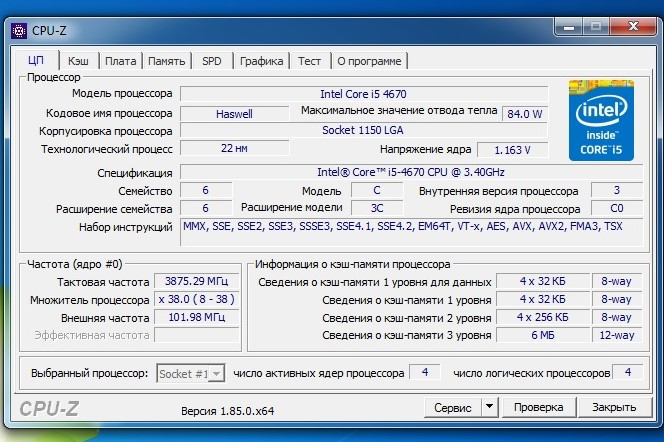Click the 101.98 МГц bus speed value
Screen dimensions: 664x442
196,317
